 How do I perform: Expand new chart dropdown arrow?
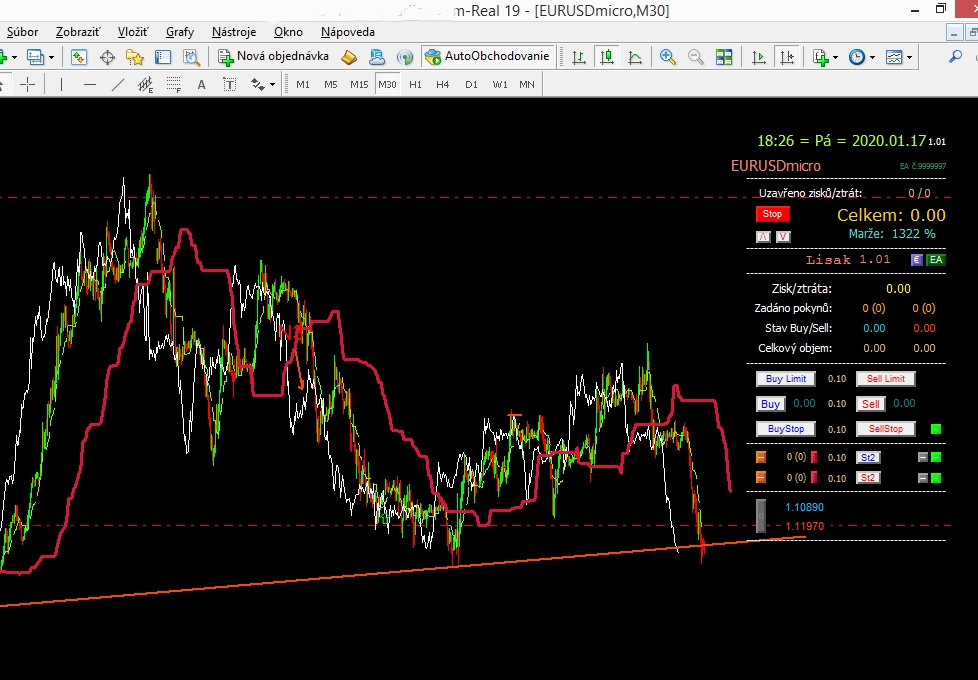click(14, 57)
